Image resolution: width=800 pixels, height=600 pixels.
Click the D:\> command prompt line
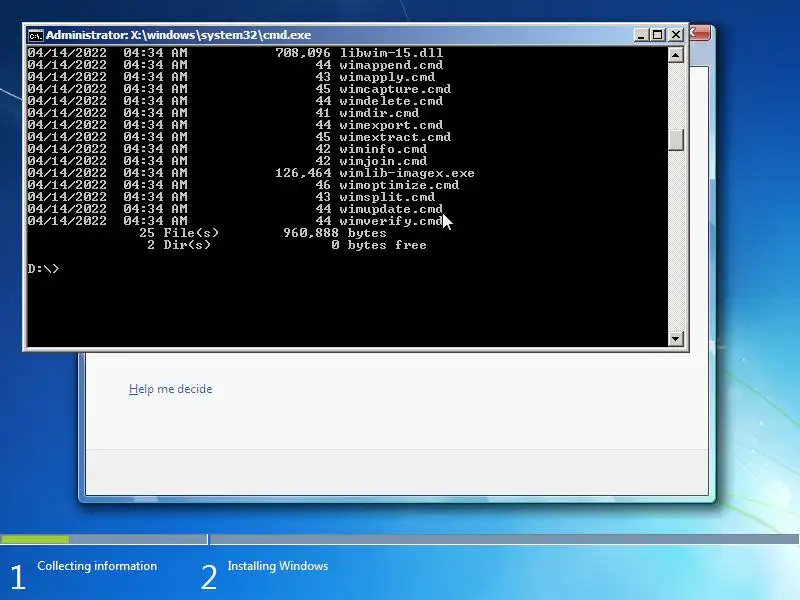click(x=43, y=268)
